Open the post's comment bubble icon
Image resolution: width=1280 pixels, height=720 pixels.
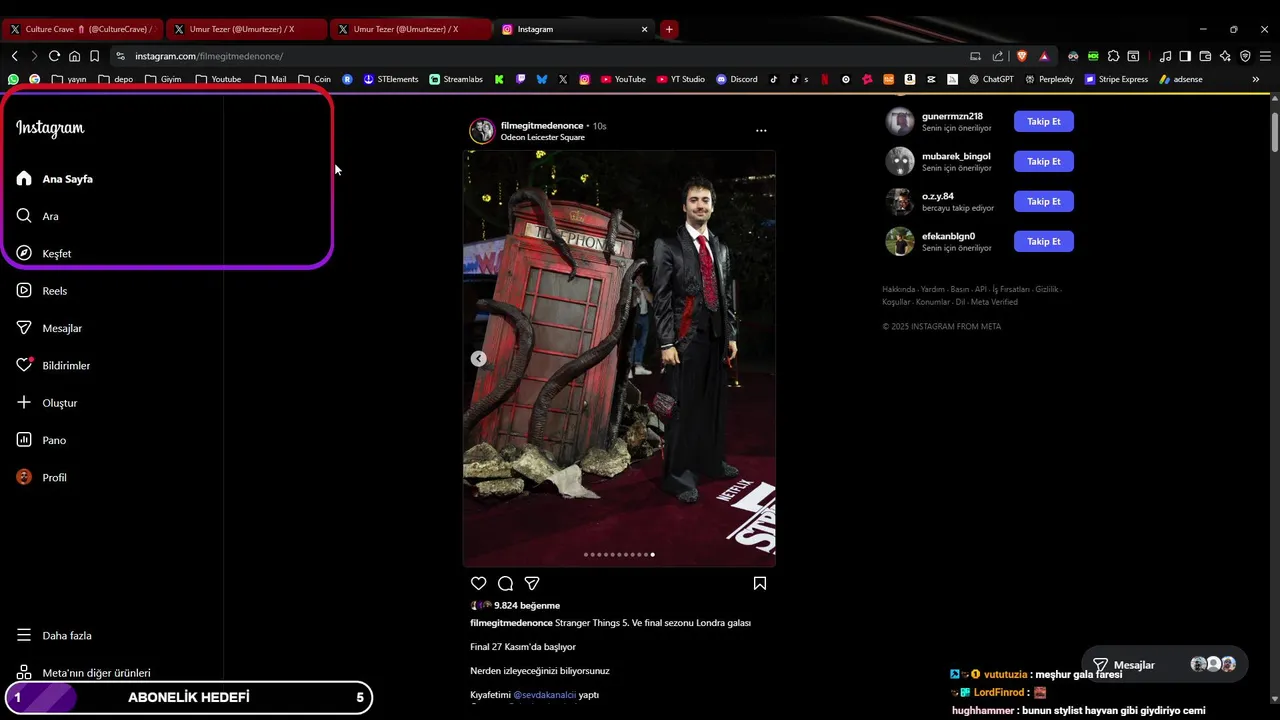tap(505, 583)
